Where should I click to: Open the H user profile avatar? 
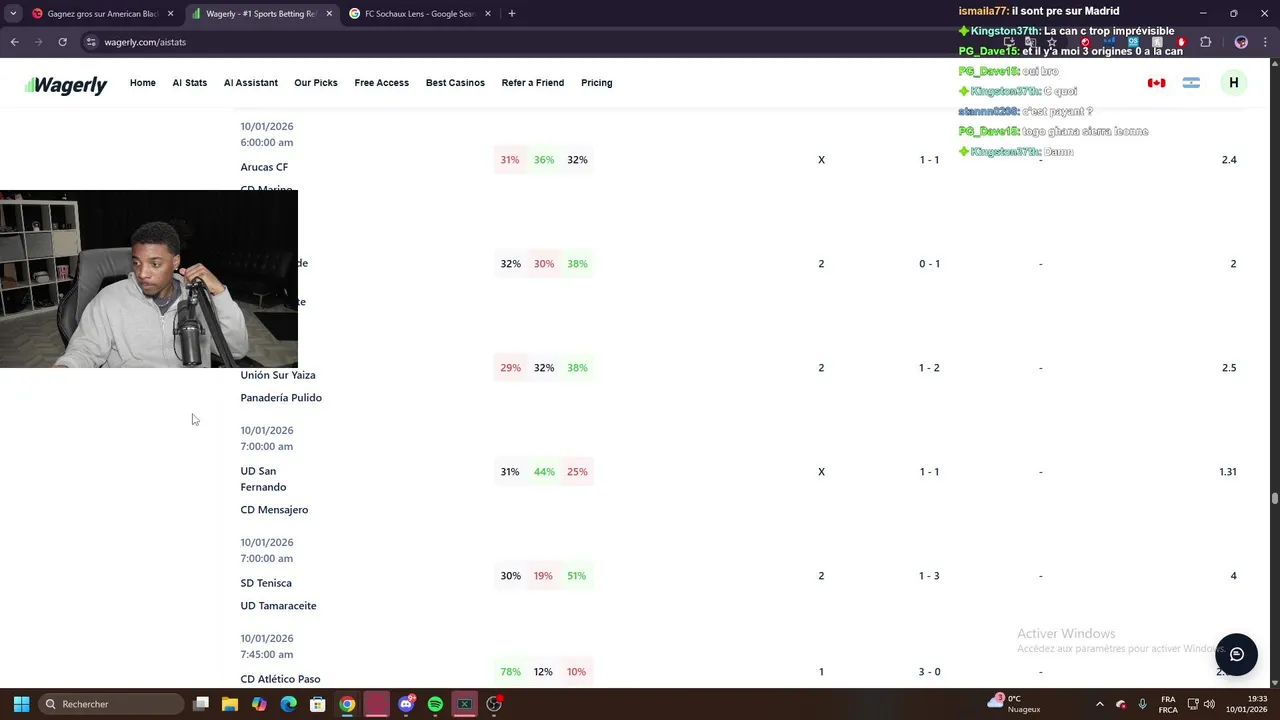point(1233,83)
